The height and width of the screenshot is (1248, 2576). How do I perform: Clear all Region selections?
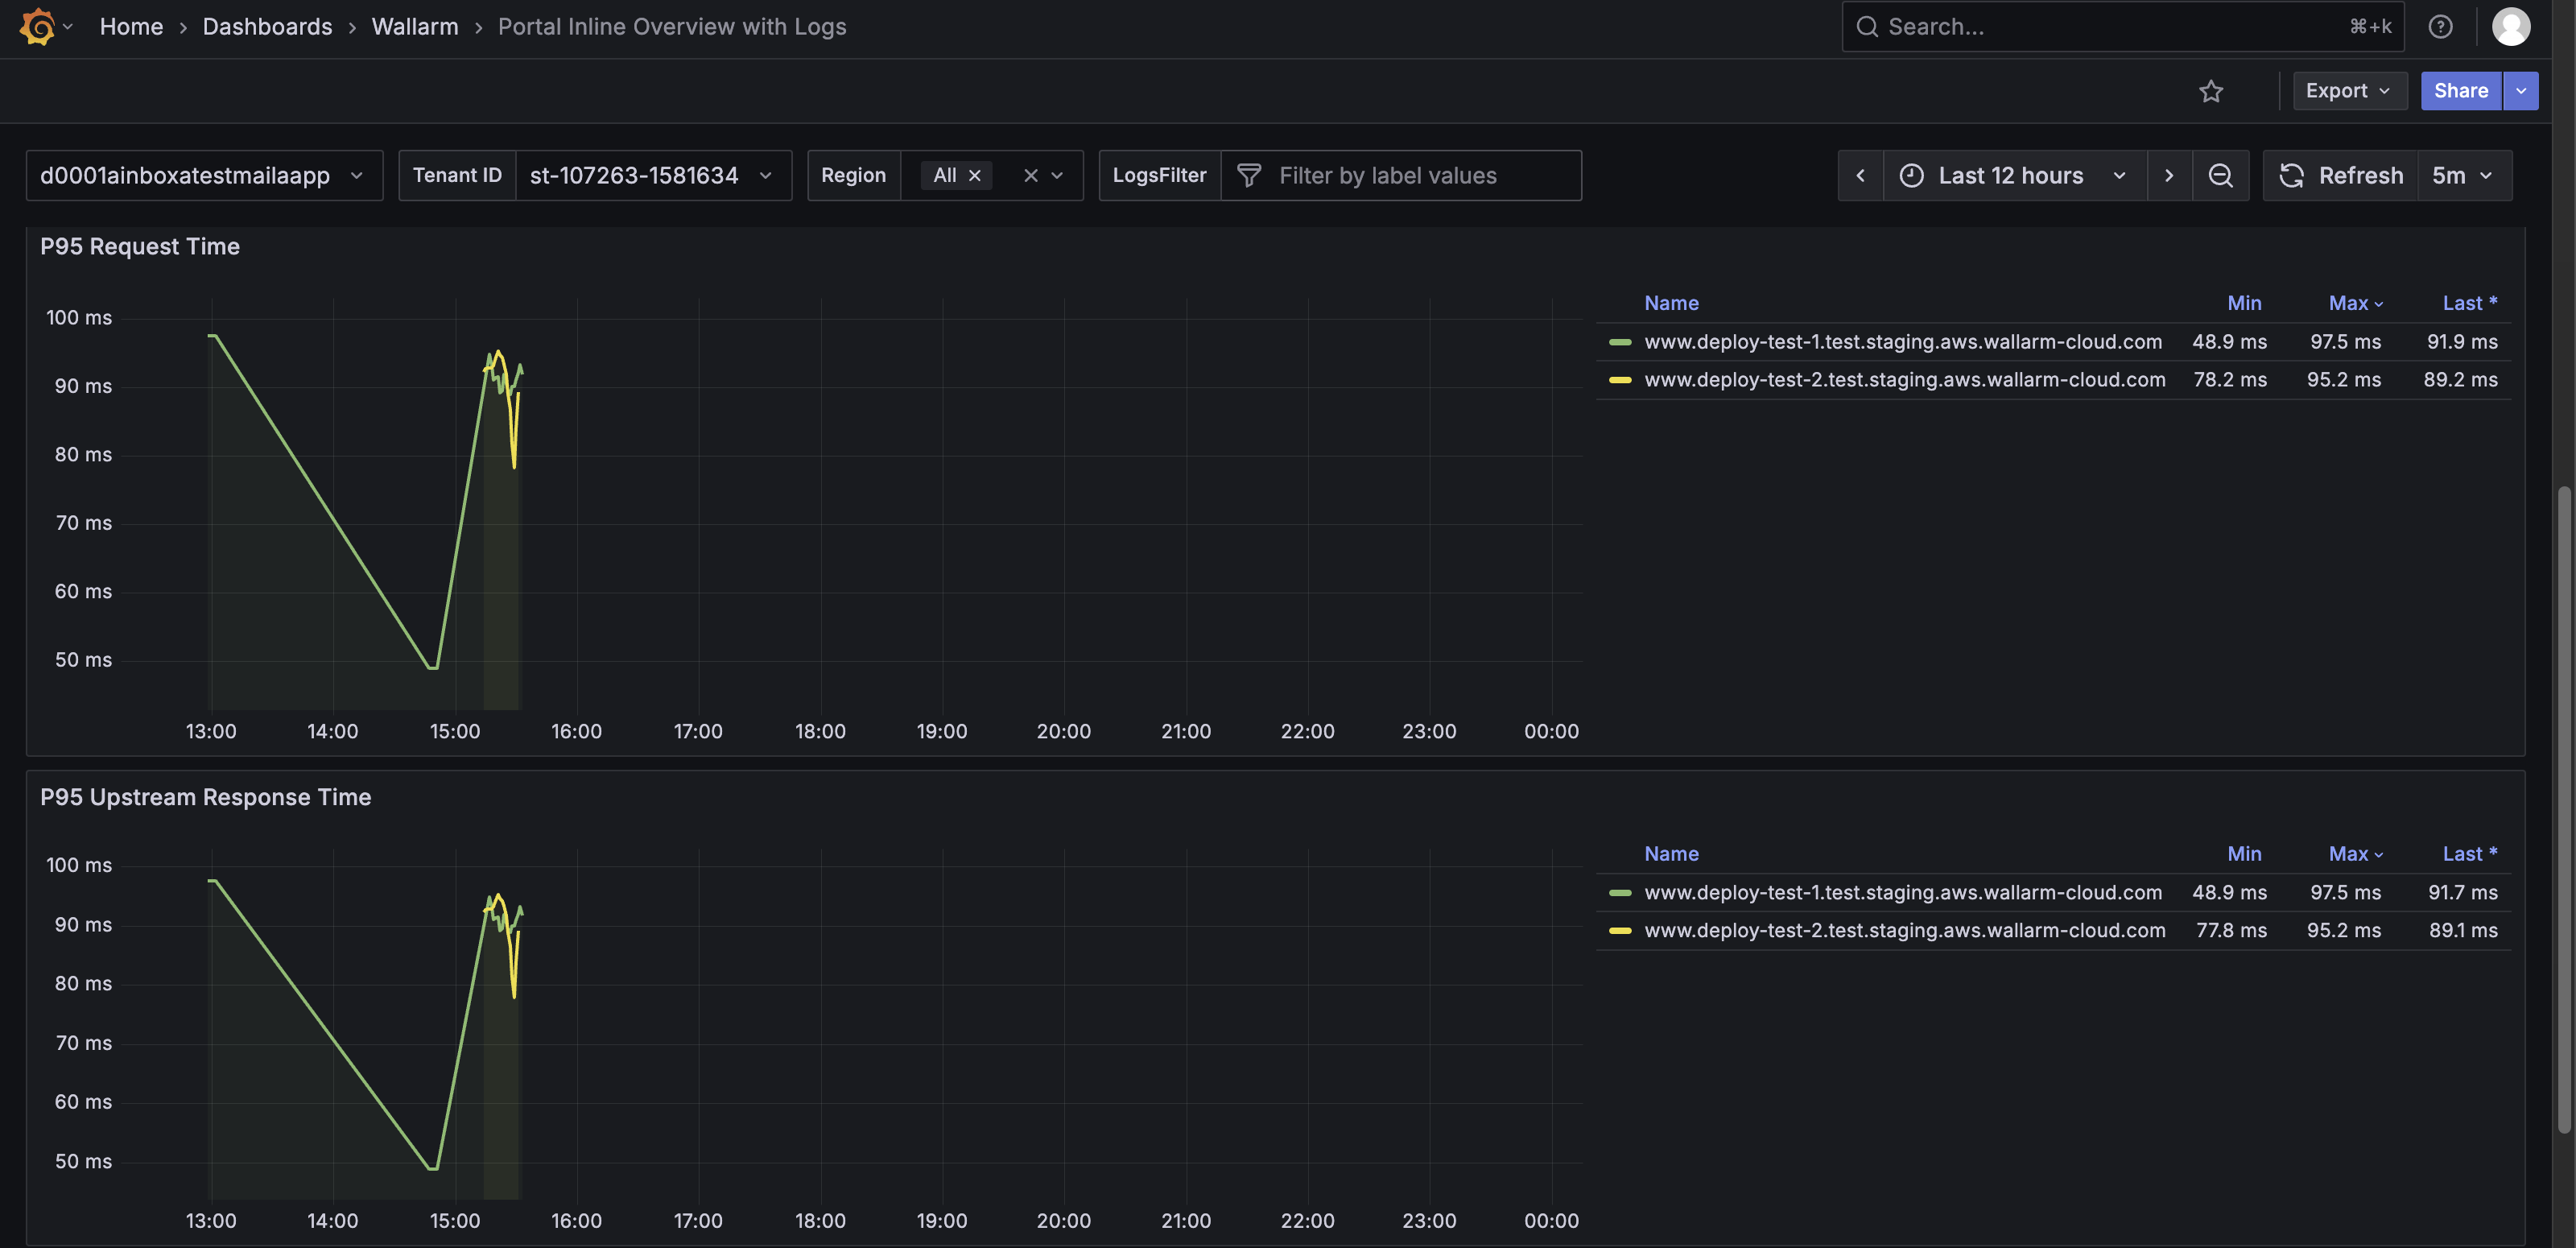coord(1030,176)
